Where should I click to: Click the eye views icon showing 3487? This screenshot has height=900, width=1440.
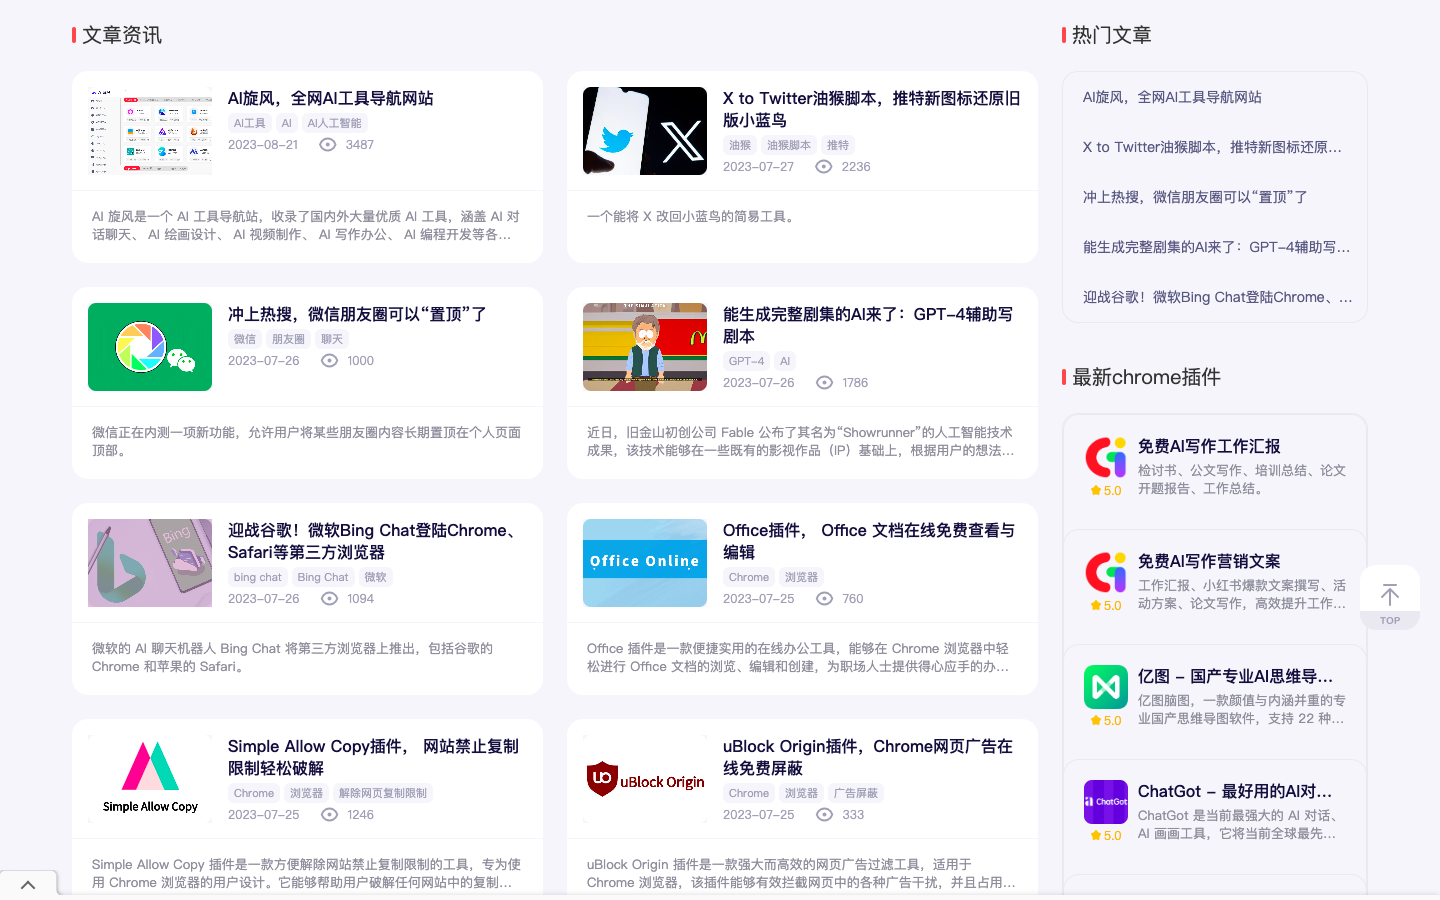pyautogui.click(x=327, y=145)
